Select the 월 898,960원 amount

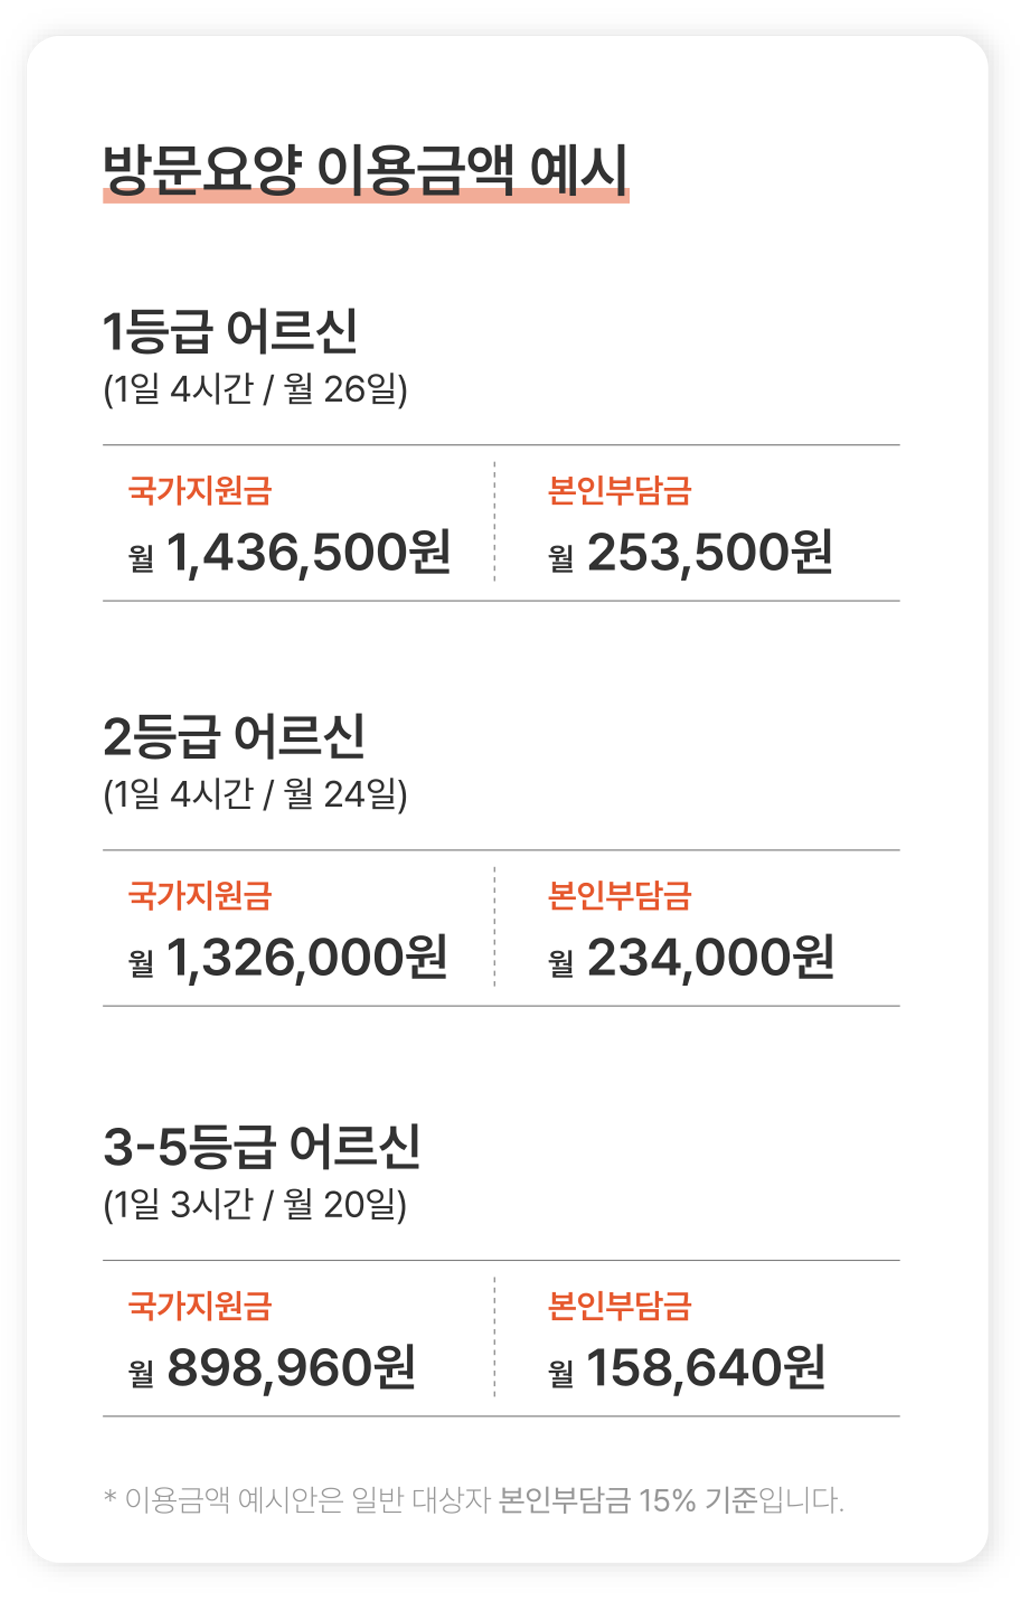point(272,1368)
